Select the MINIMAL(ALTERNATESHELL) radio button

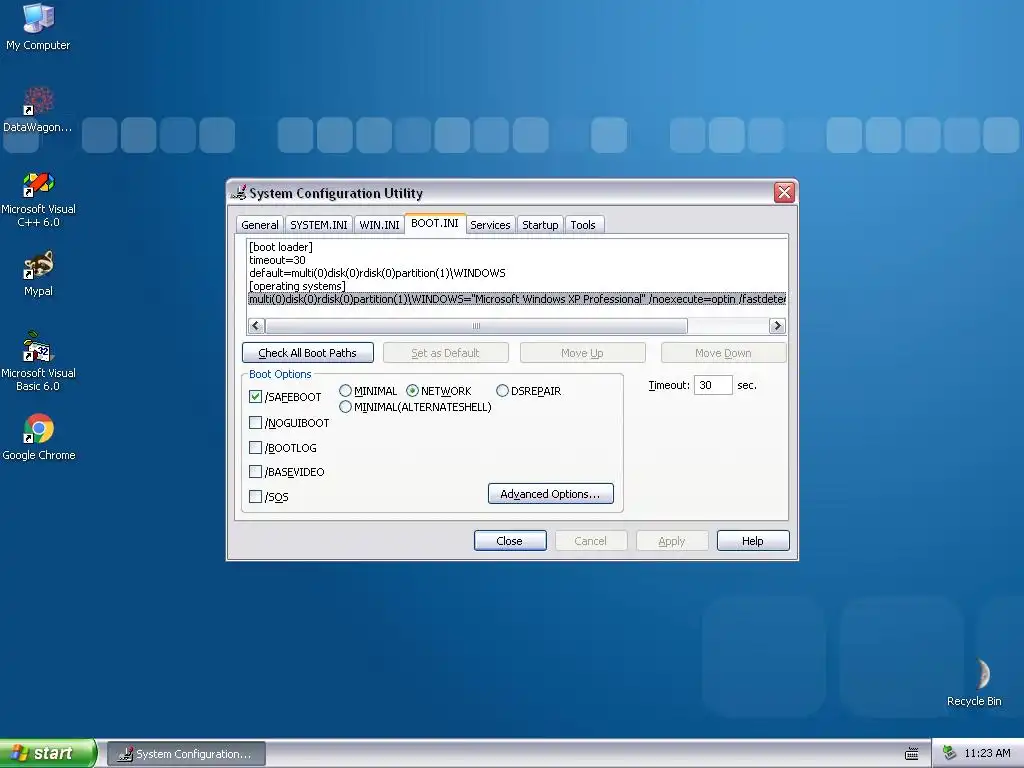(345, 407)
